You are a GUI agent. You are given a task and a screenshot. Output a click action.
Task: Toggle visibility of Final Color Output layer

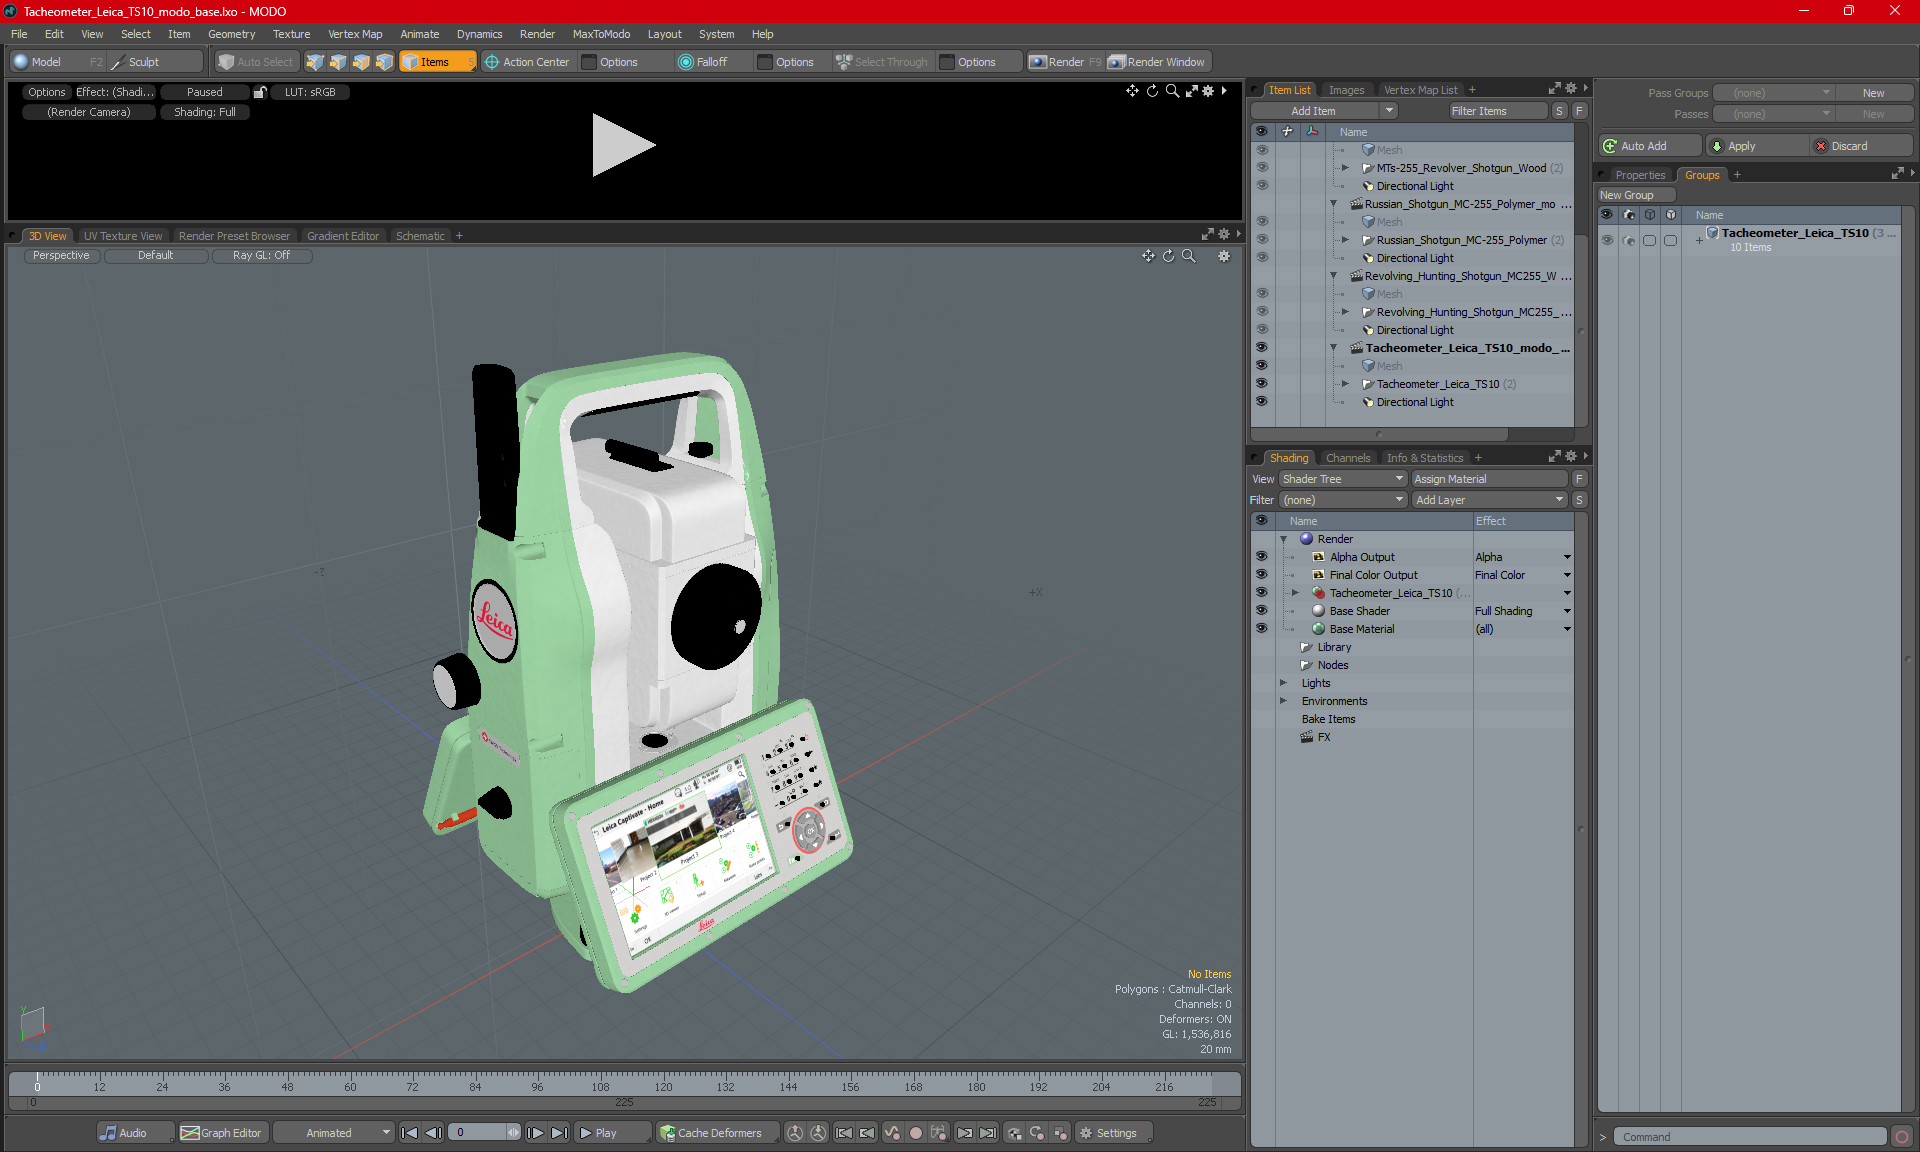coord(1261,575)
